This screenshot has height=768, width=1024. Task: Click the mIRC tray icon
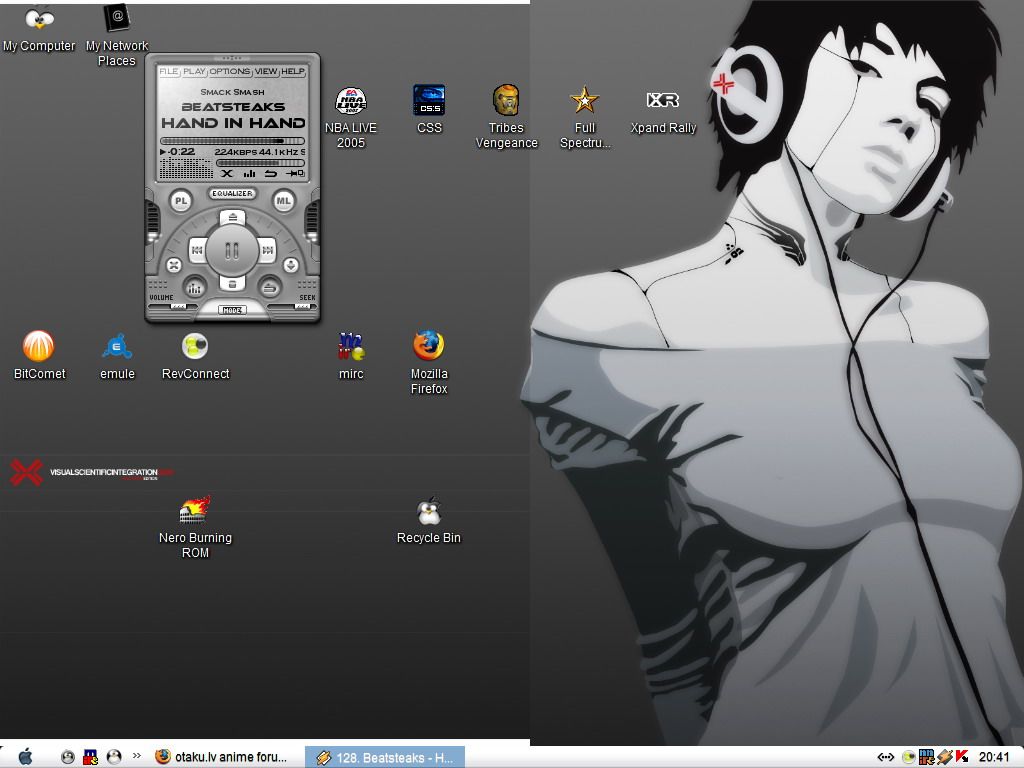(x=926, y=757)
